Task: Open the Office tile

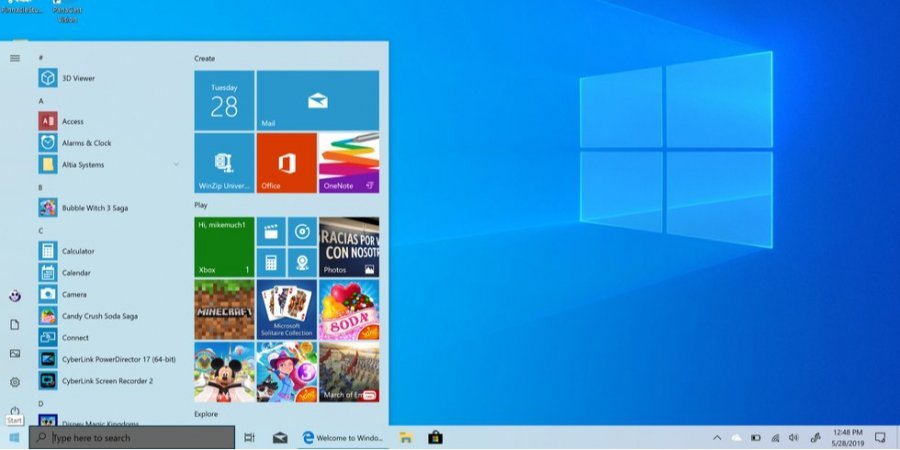Action: (x=286, y=163)
